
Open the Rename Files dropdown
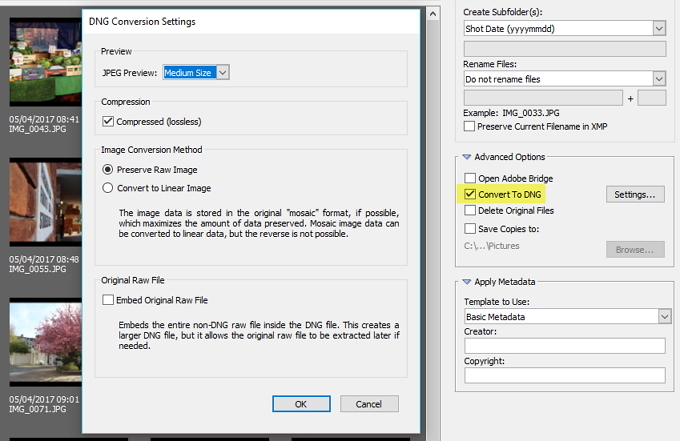(565, 79)
